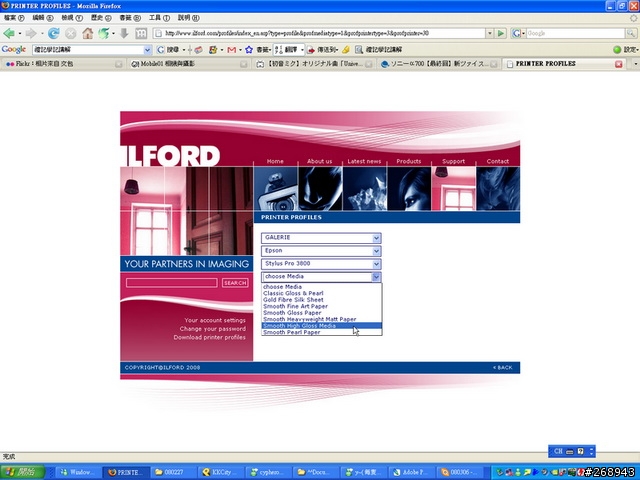Open the Bookmarks menu in Firefox menu bar
This screenshot has width=640, height=480.
pos(130,18)
